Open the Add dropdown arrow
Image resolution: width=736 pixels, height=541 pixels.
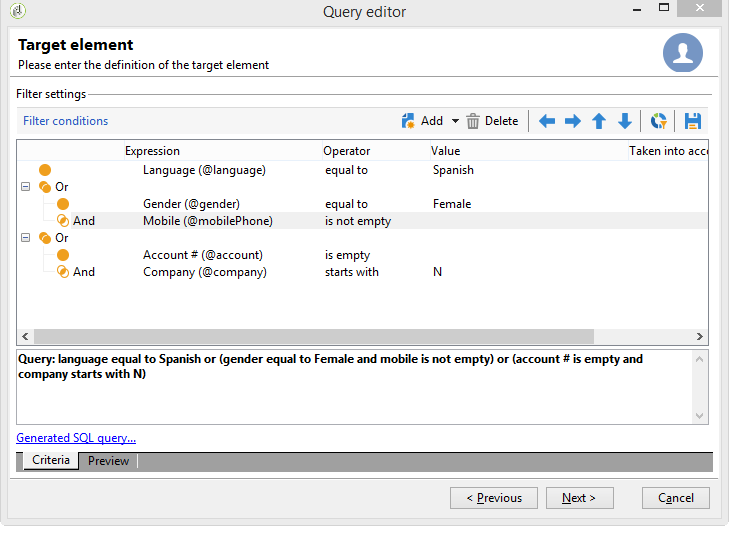(x=455, y=121)
